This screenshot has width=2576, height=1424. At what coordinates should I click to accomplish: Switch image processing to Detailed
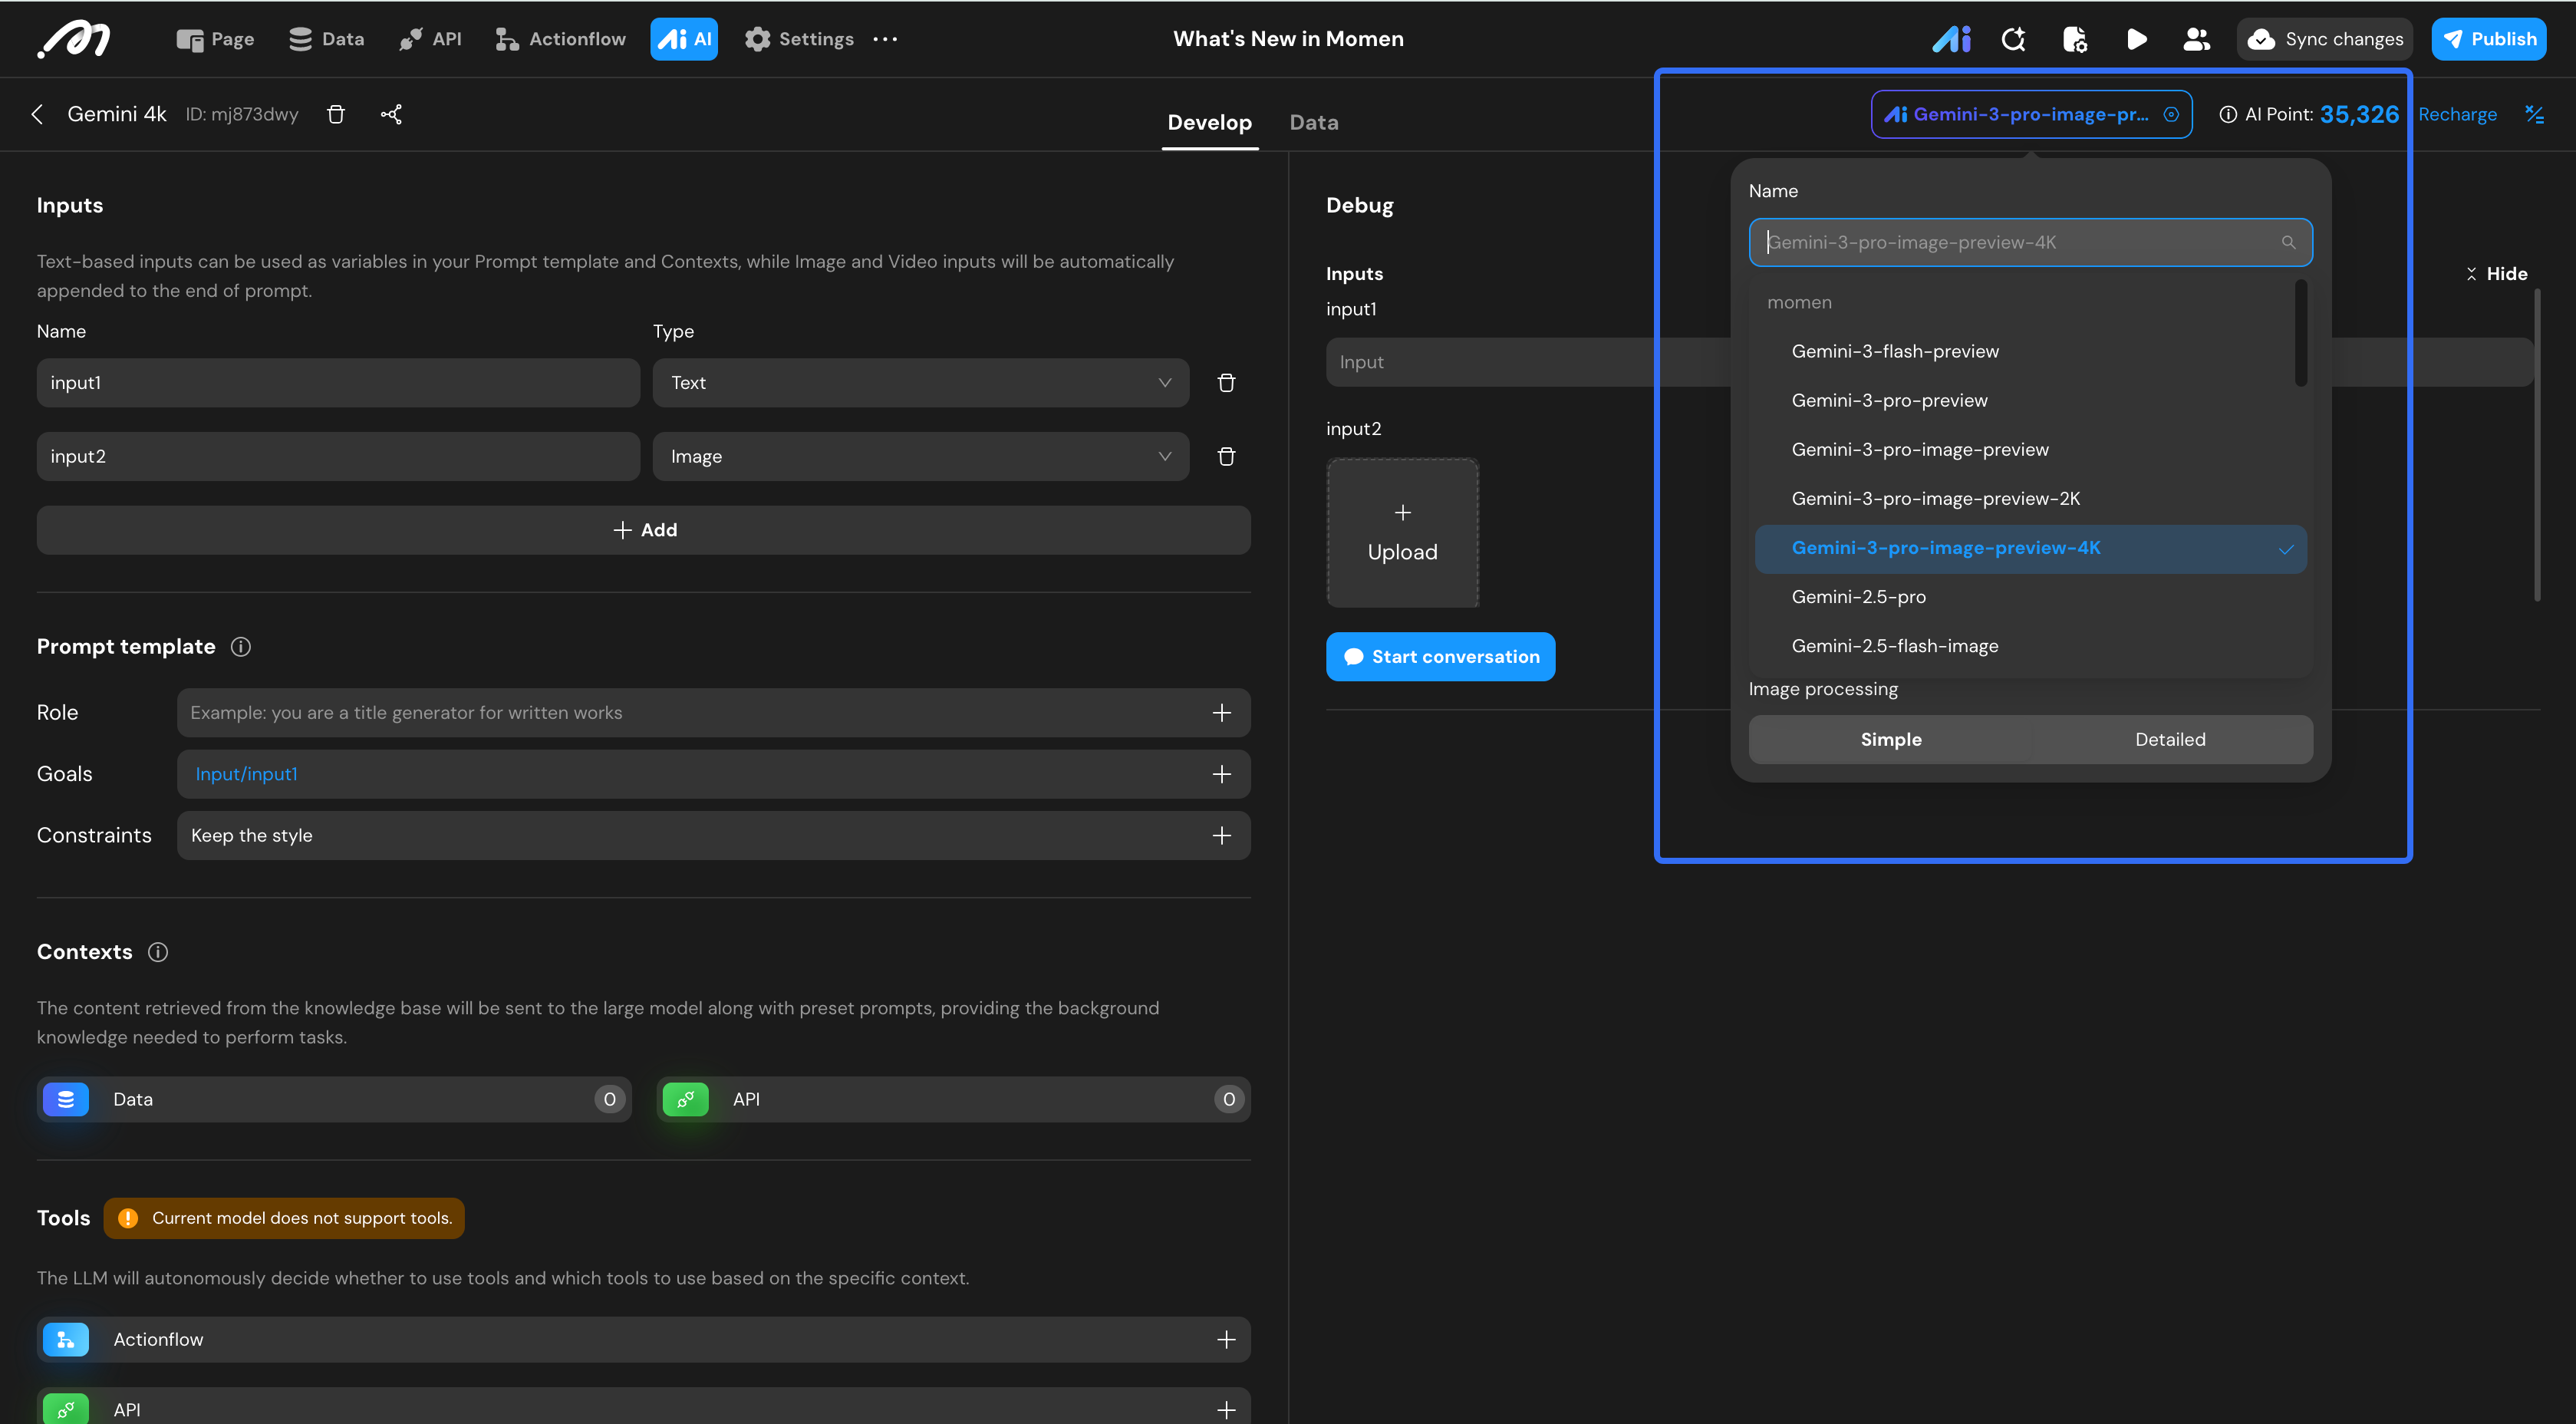pyautogui.click(x=2170, y=740)
